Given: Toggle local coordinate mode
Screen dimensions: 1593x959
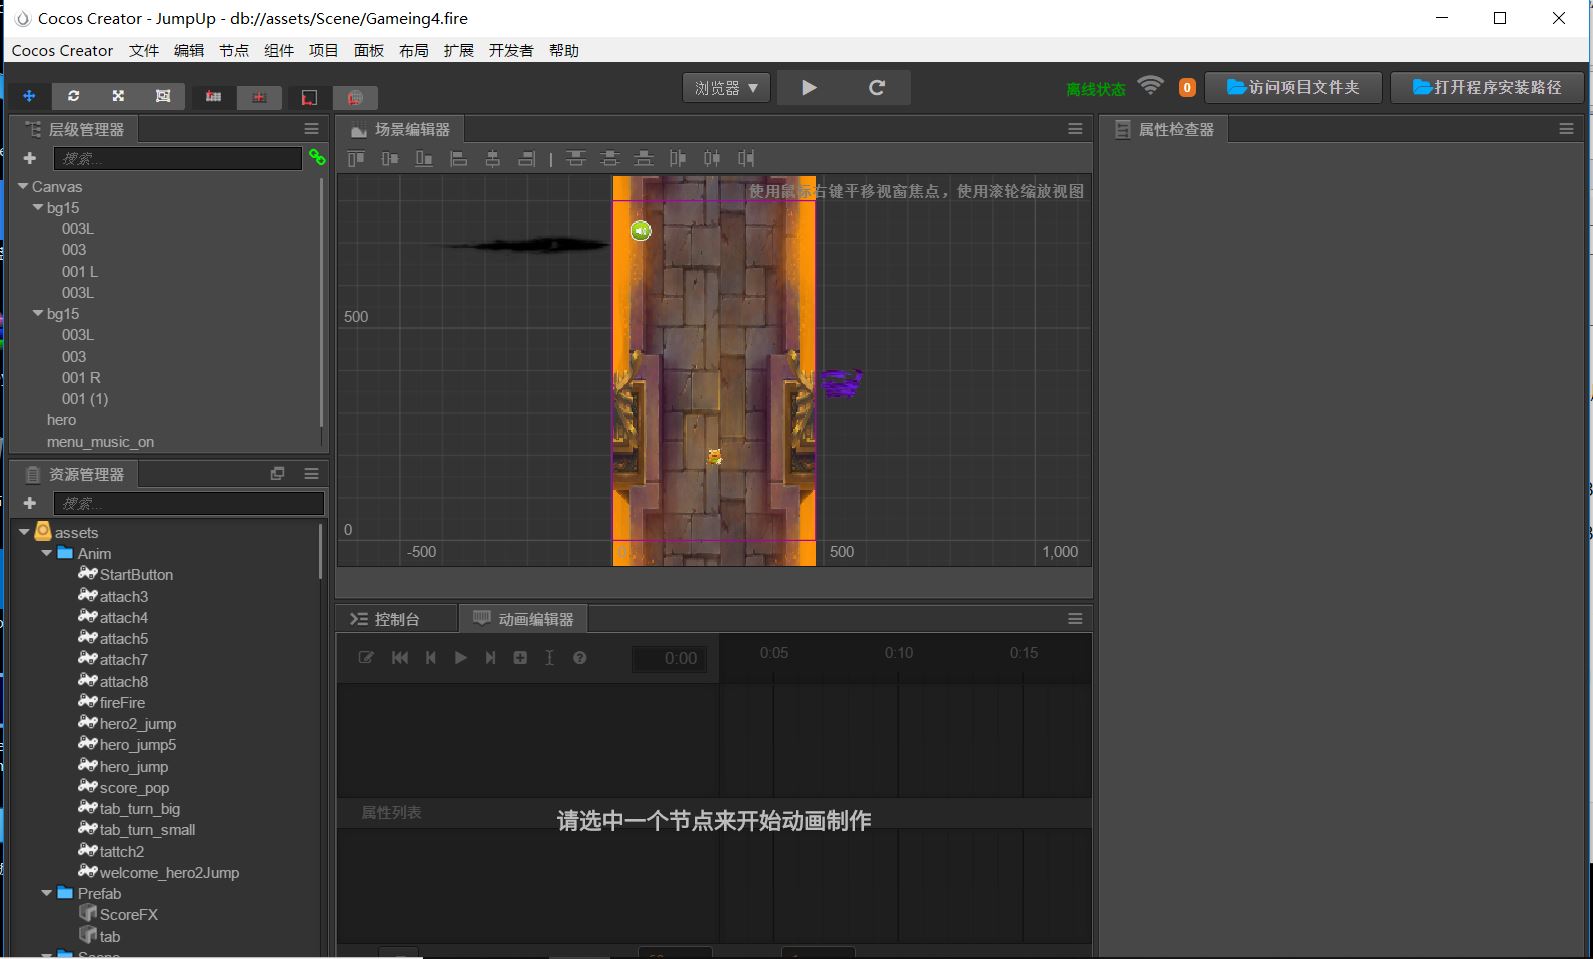Looking at the screenshot, I should (309, 97).
